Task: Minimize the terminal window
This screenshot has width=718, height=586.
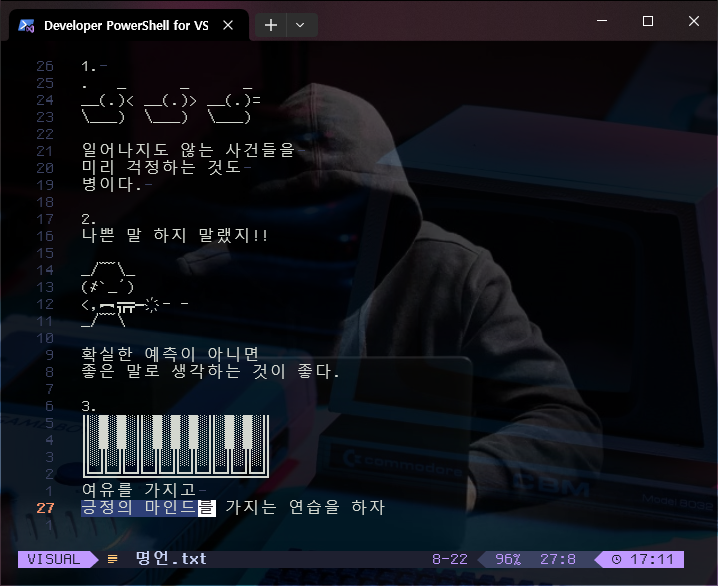Action: [x=602, y=21]
